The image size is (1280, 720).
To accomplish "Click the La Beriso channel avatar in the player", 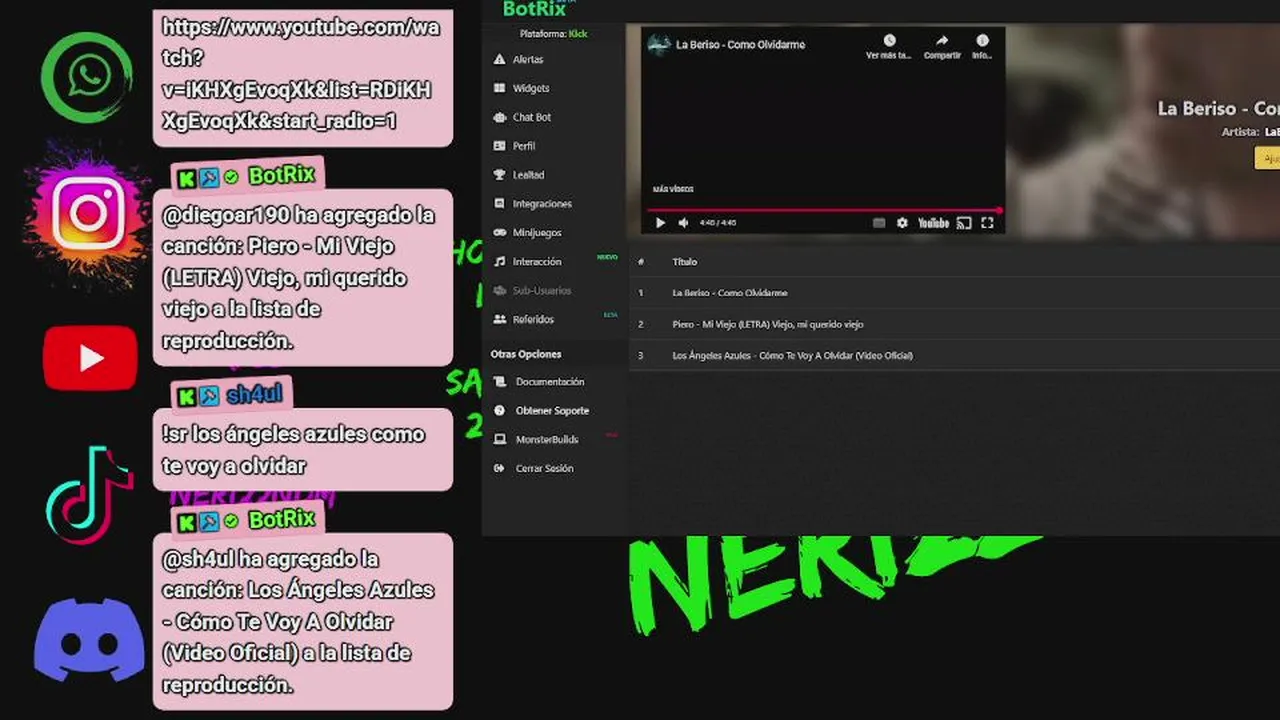I will pos(658,44).
